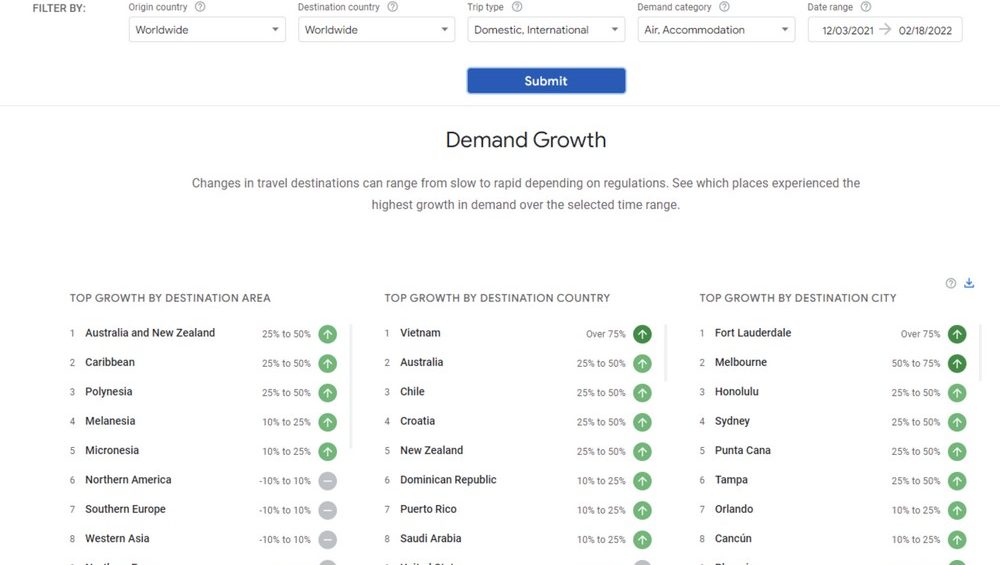Click the help icon above the city list
The height and width of the screenshot is (565, 1000).
pyautogui.click(x=951, y=283)
